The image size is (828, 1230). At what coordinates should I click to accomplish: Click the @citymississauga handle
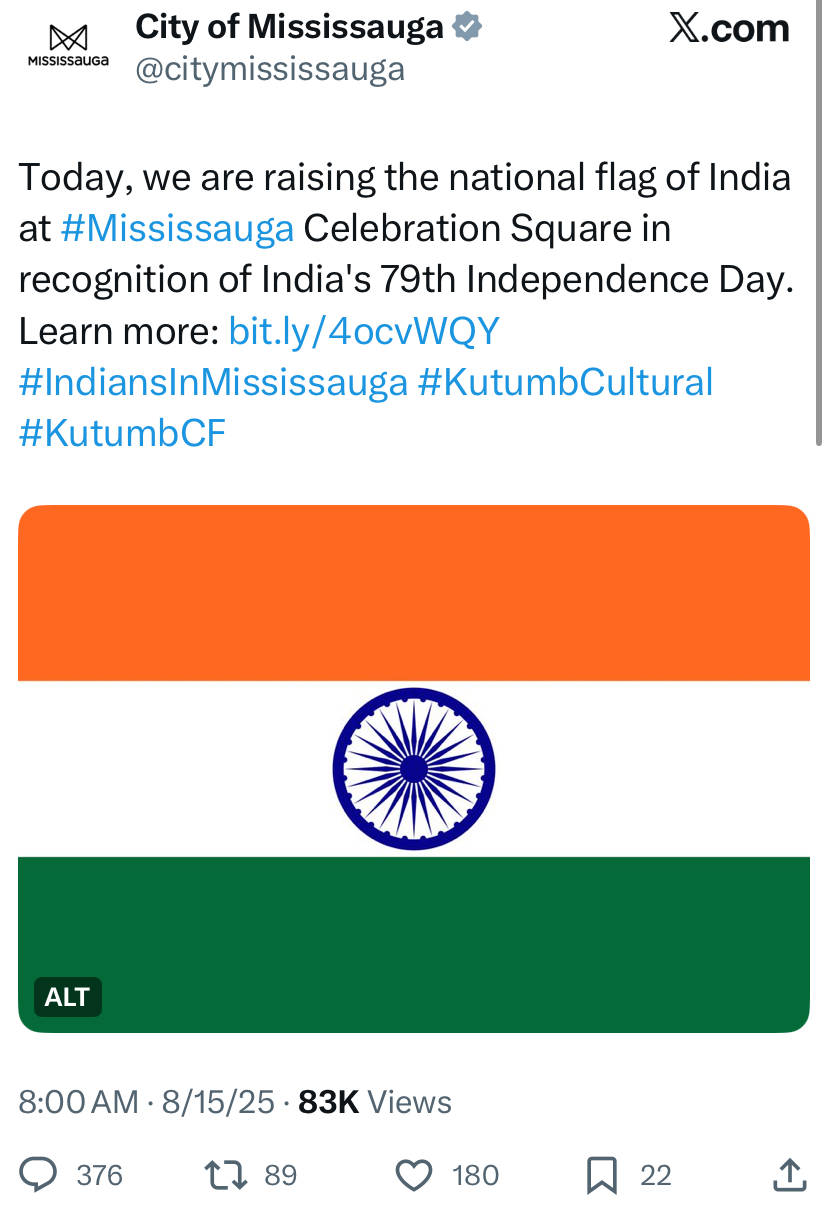(x=269, y=70)
